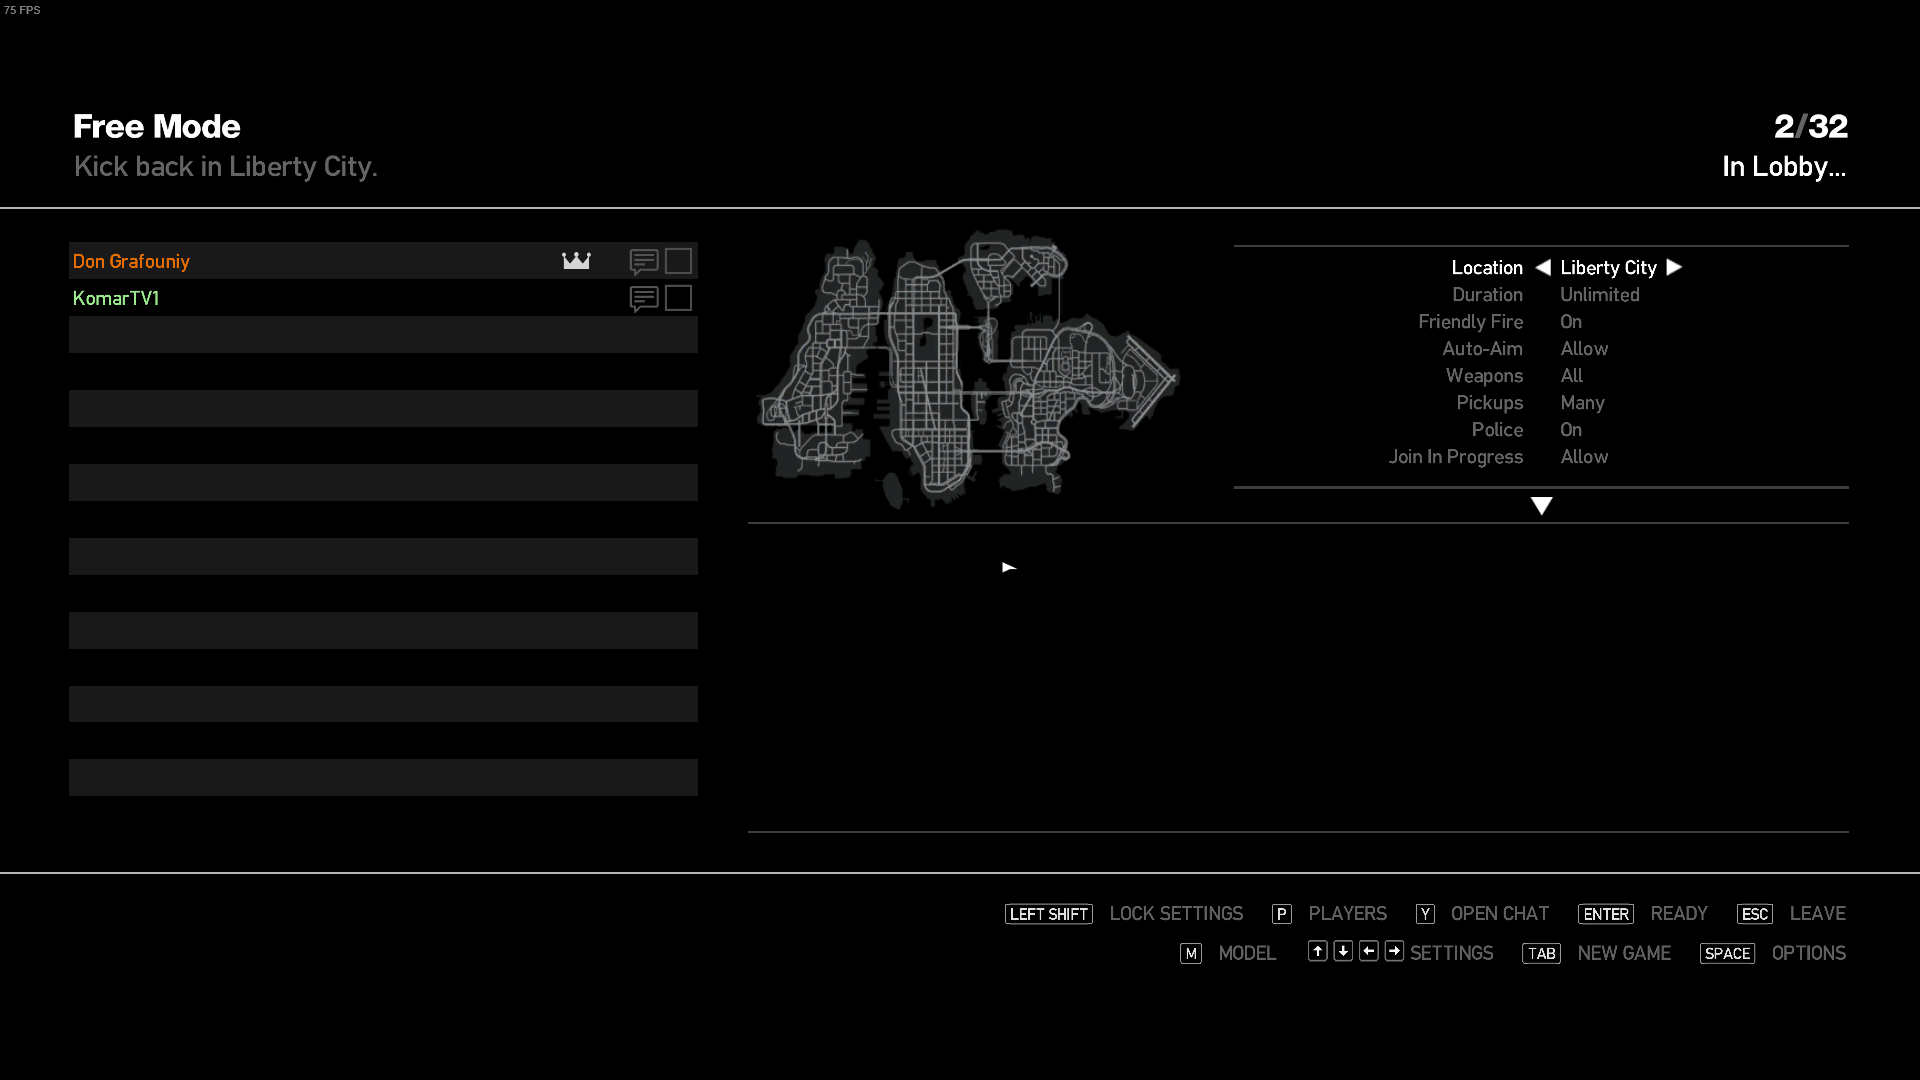Select the Duration setting row
This screenshot has width=1920, height=1080.
1487,295
